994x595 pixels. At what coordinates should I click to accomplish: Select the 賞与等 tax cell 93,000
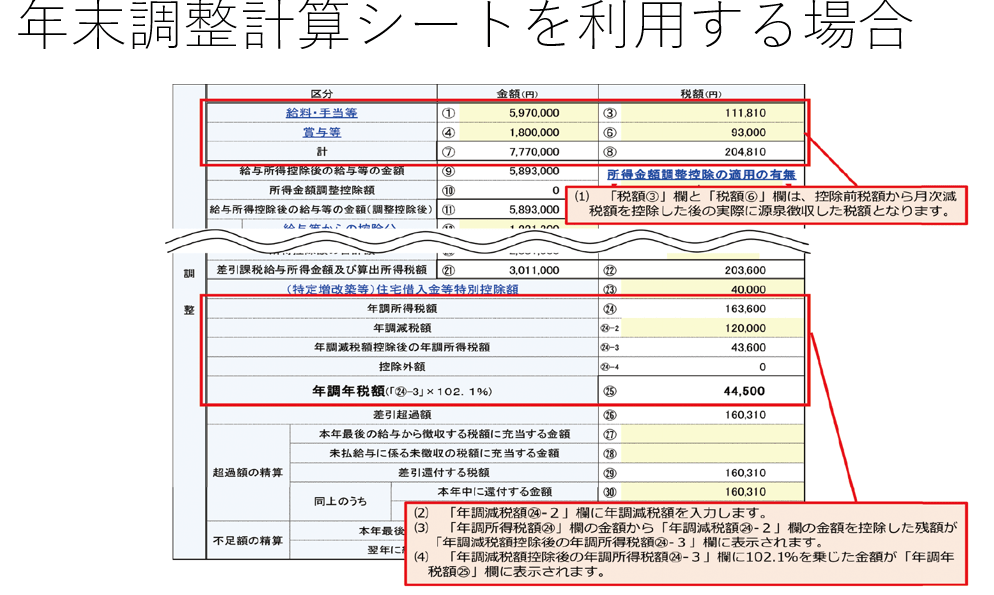pos(713,132)
